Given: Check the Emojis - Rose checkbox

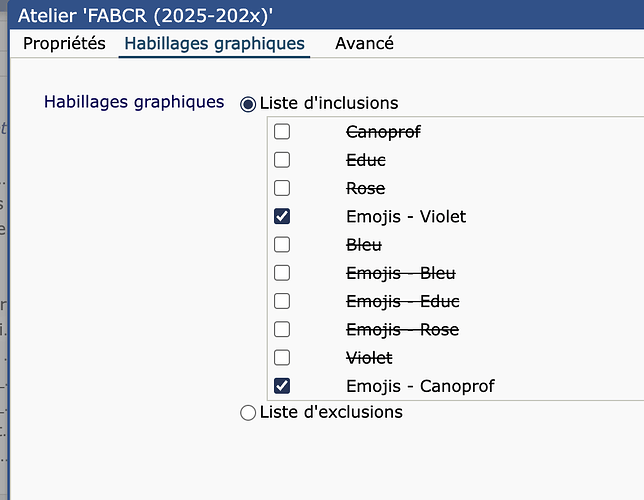Looking at the screenshot, I should point(282,329).
